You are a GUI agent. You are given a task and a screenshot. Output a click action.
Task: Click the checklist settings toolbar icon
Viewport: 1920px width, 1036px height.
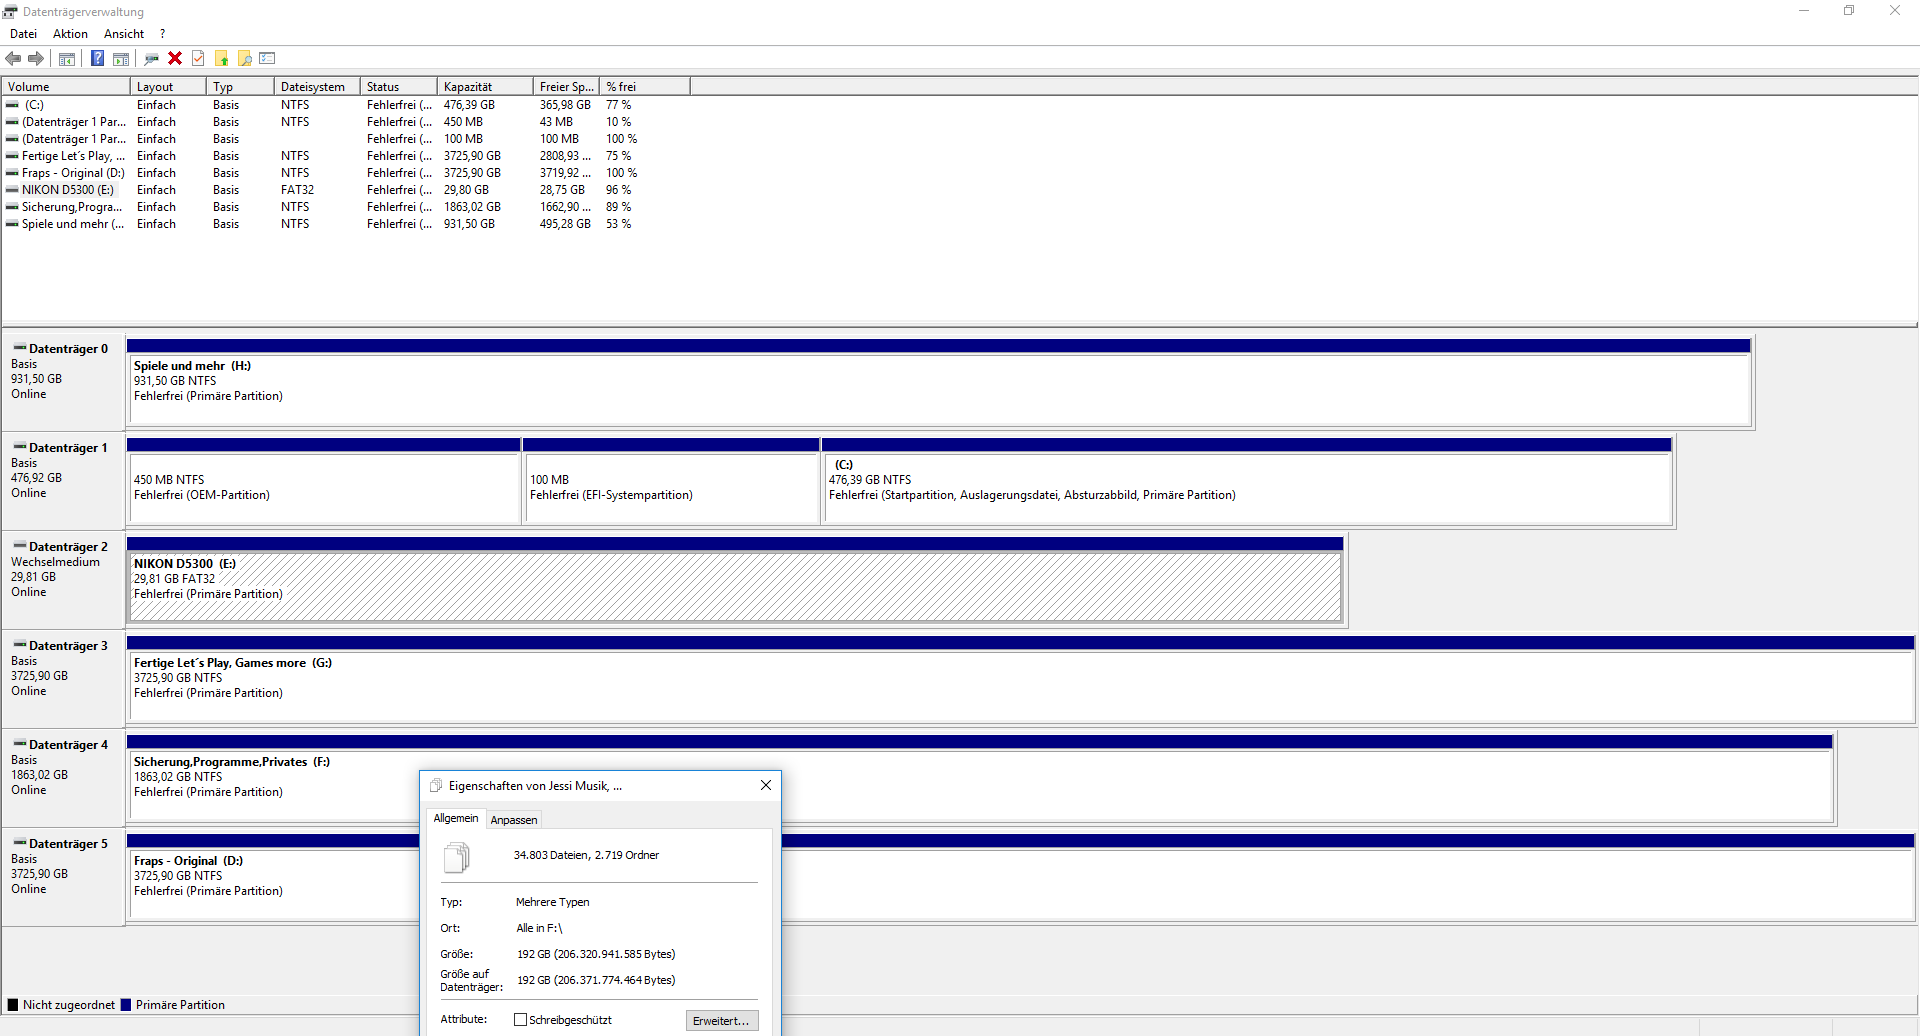pos(267,58)
